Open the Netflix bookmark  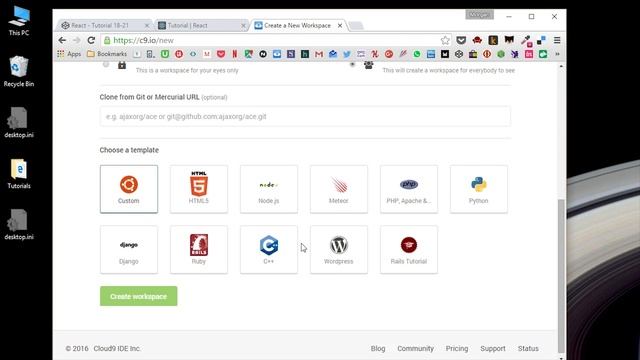[x=235, y=54]
